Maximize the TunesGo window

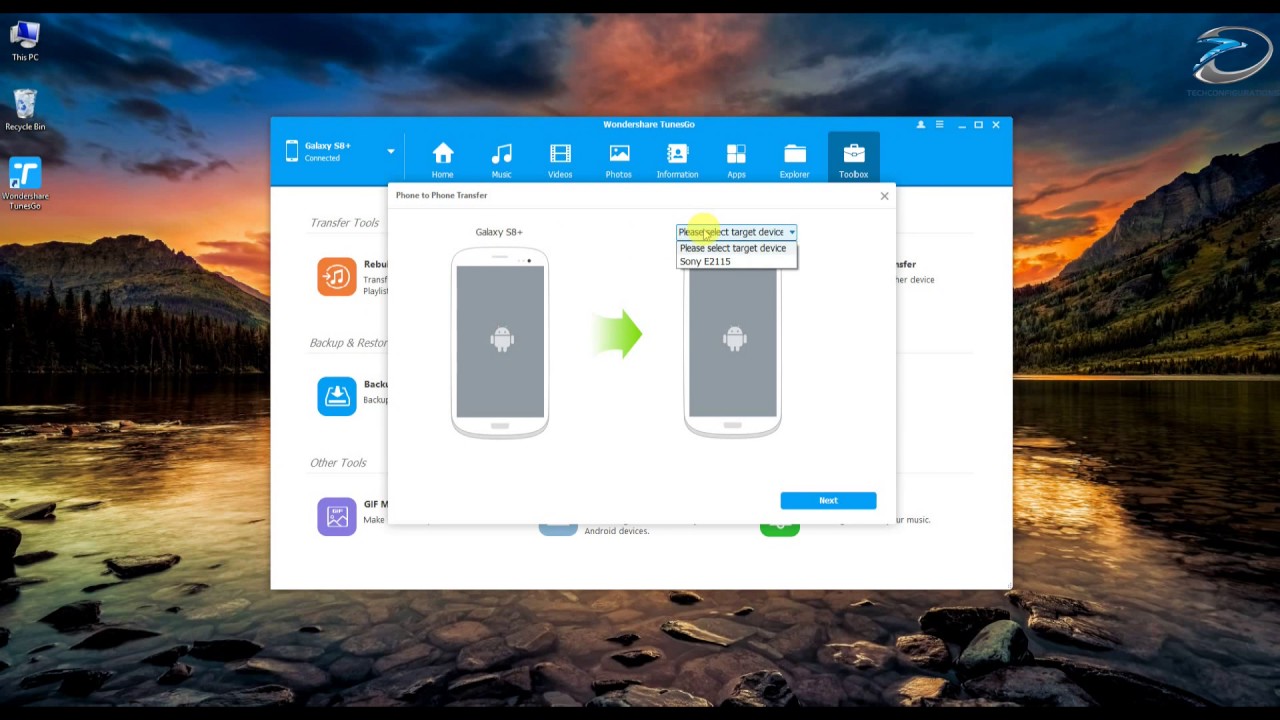(979, 125)
